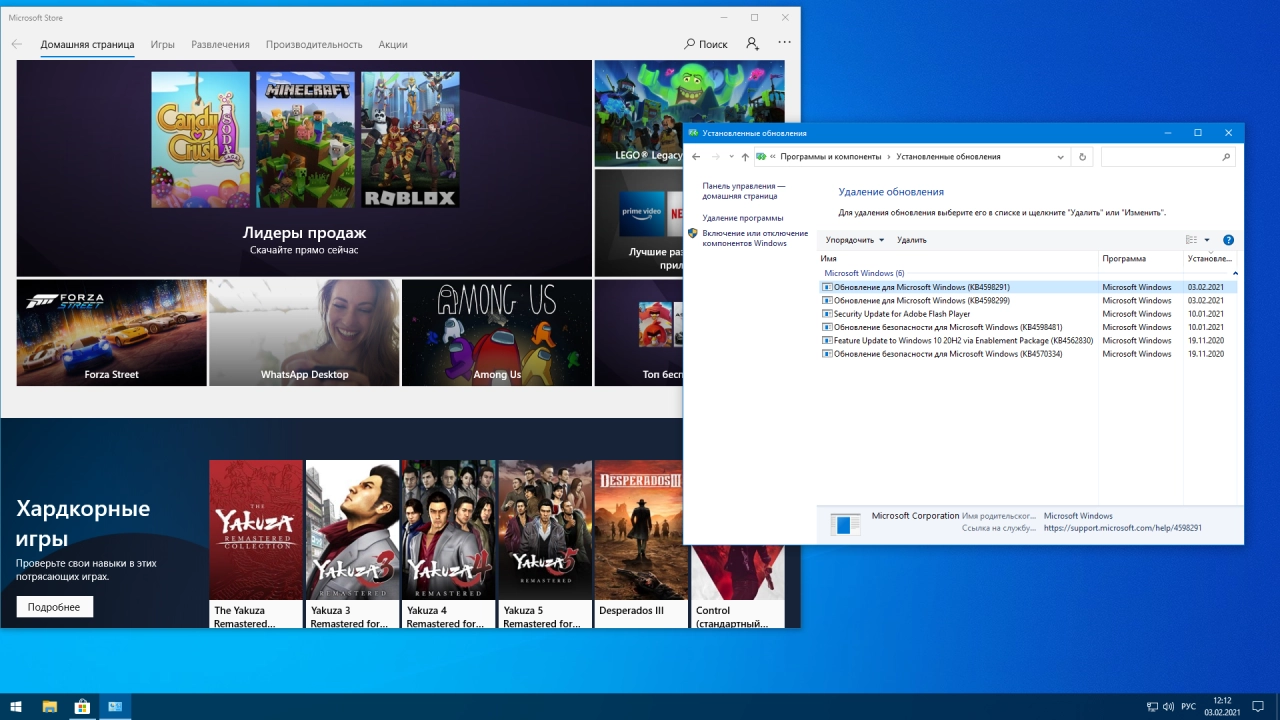Open network status in system tray
The height and width of the screenshot is (720, 1280).
click(x=1152, y=707)
